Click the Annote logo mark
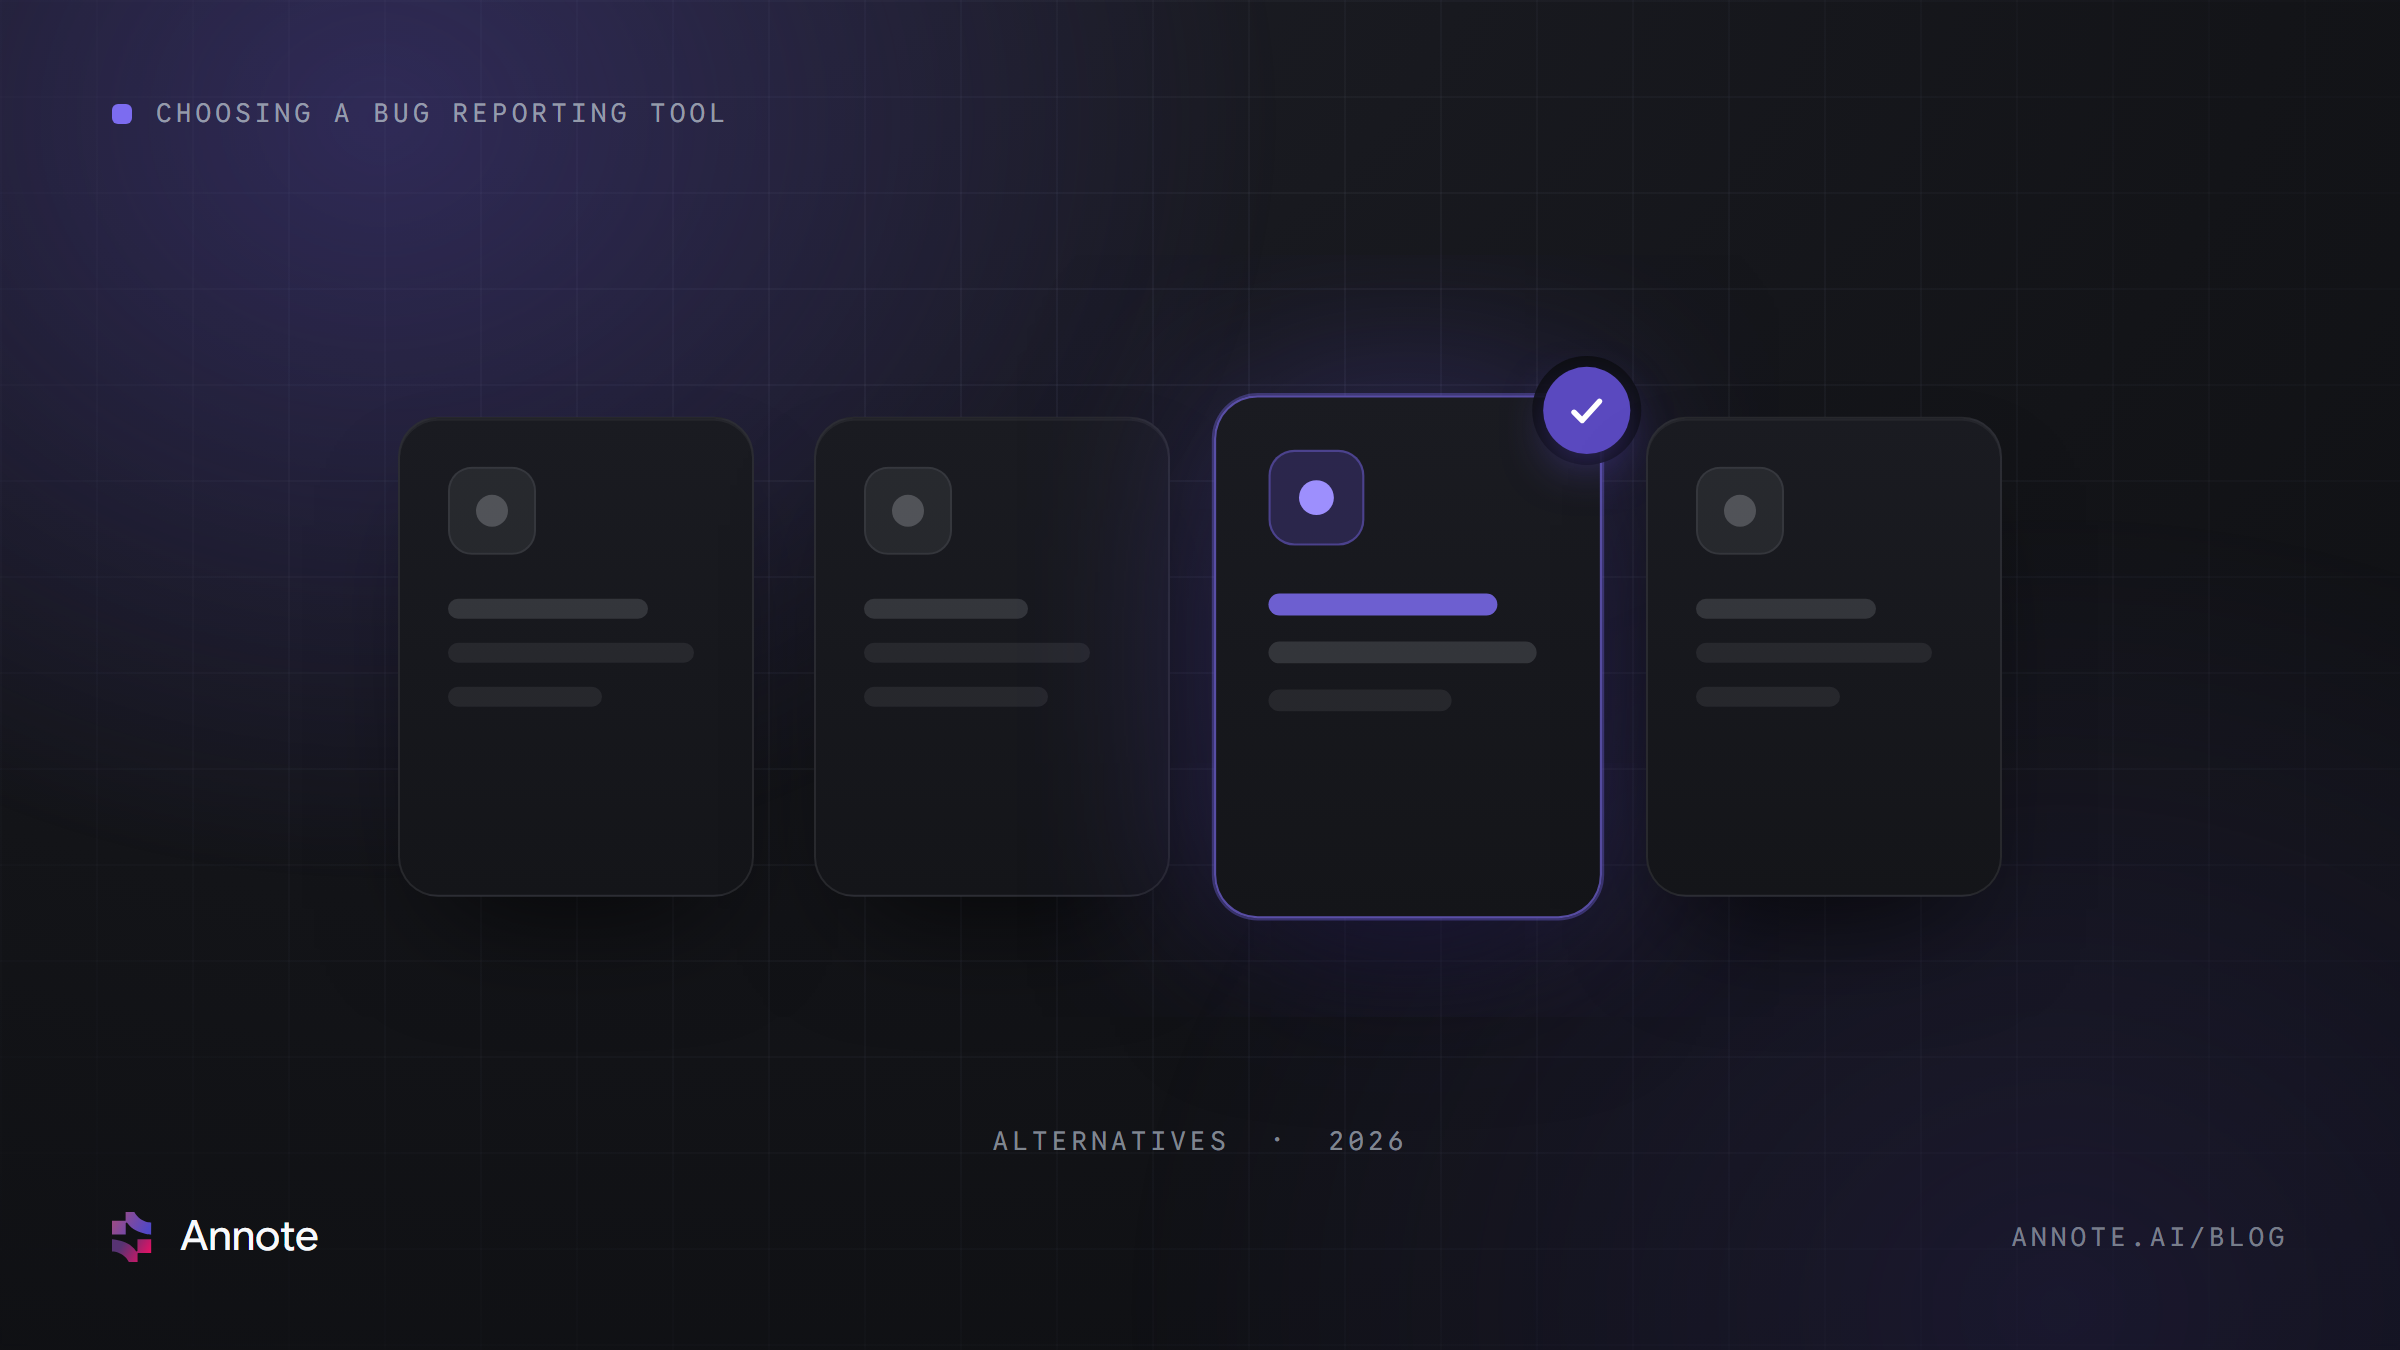The image size is (2400, 1350). 131,1237
